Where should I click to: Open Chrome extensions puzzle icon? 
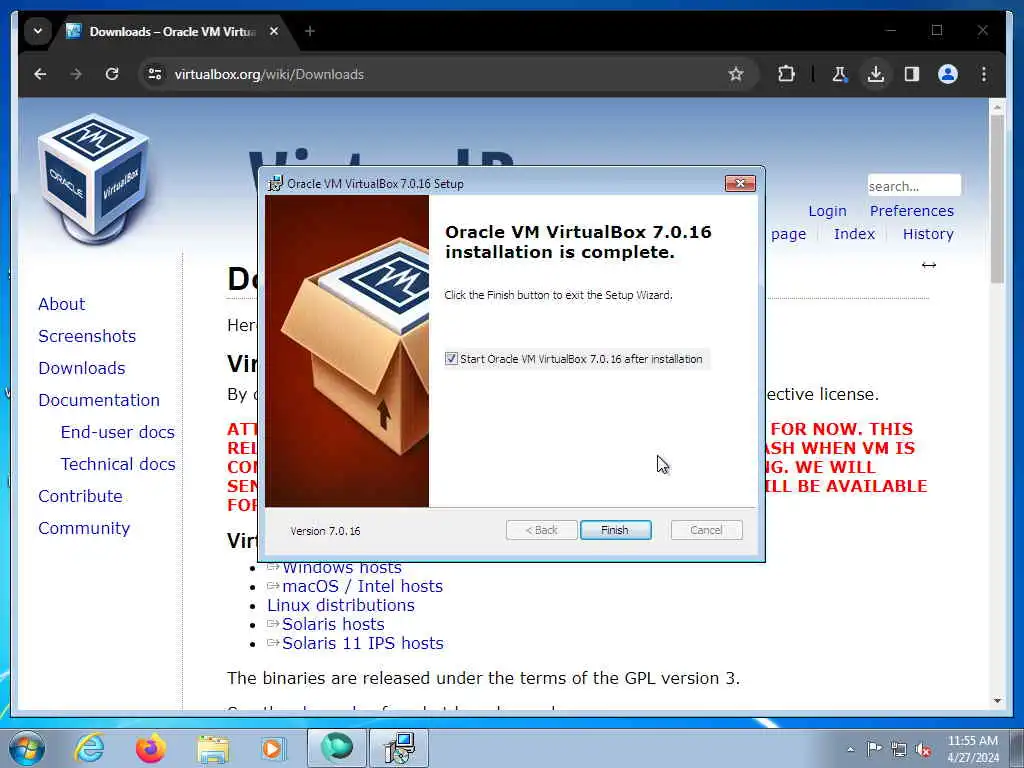pyautogui.click(x=786, y=74)
